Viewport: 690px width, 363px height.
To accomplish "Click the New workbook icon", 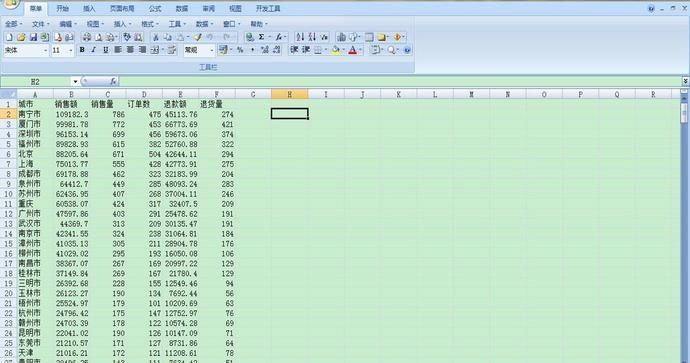I will (9, 37).
